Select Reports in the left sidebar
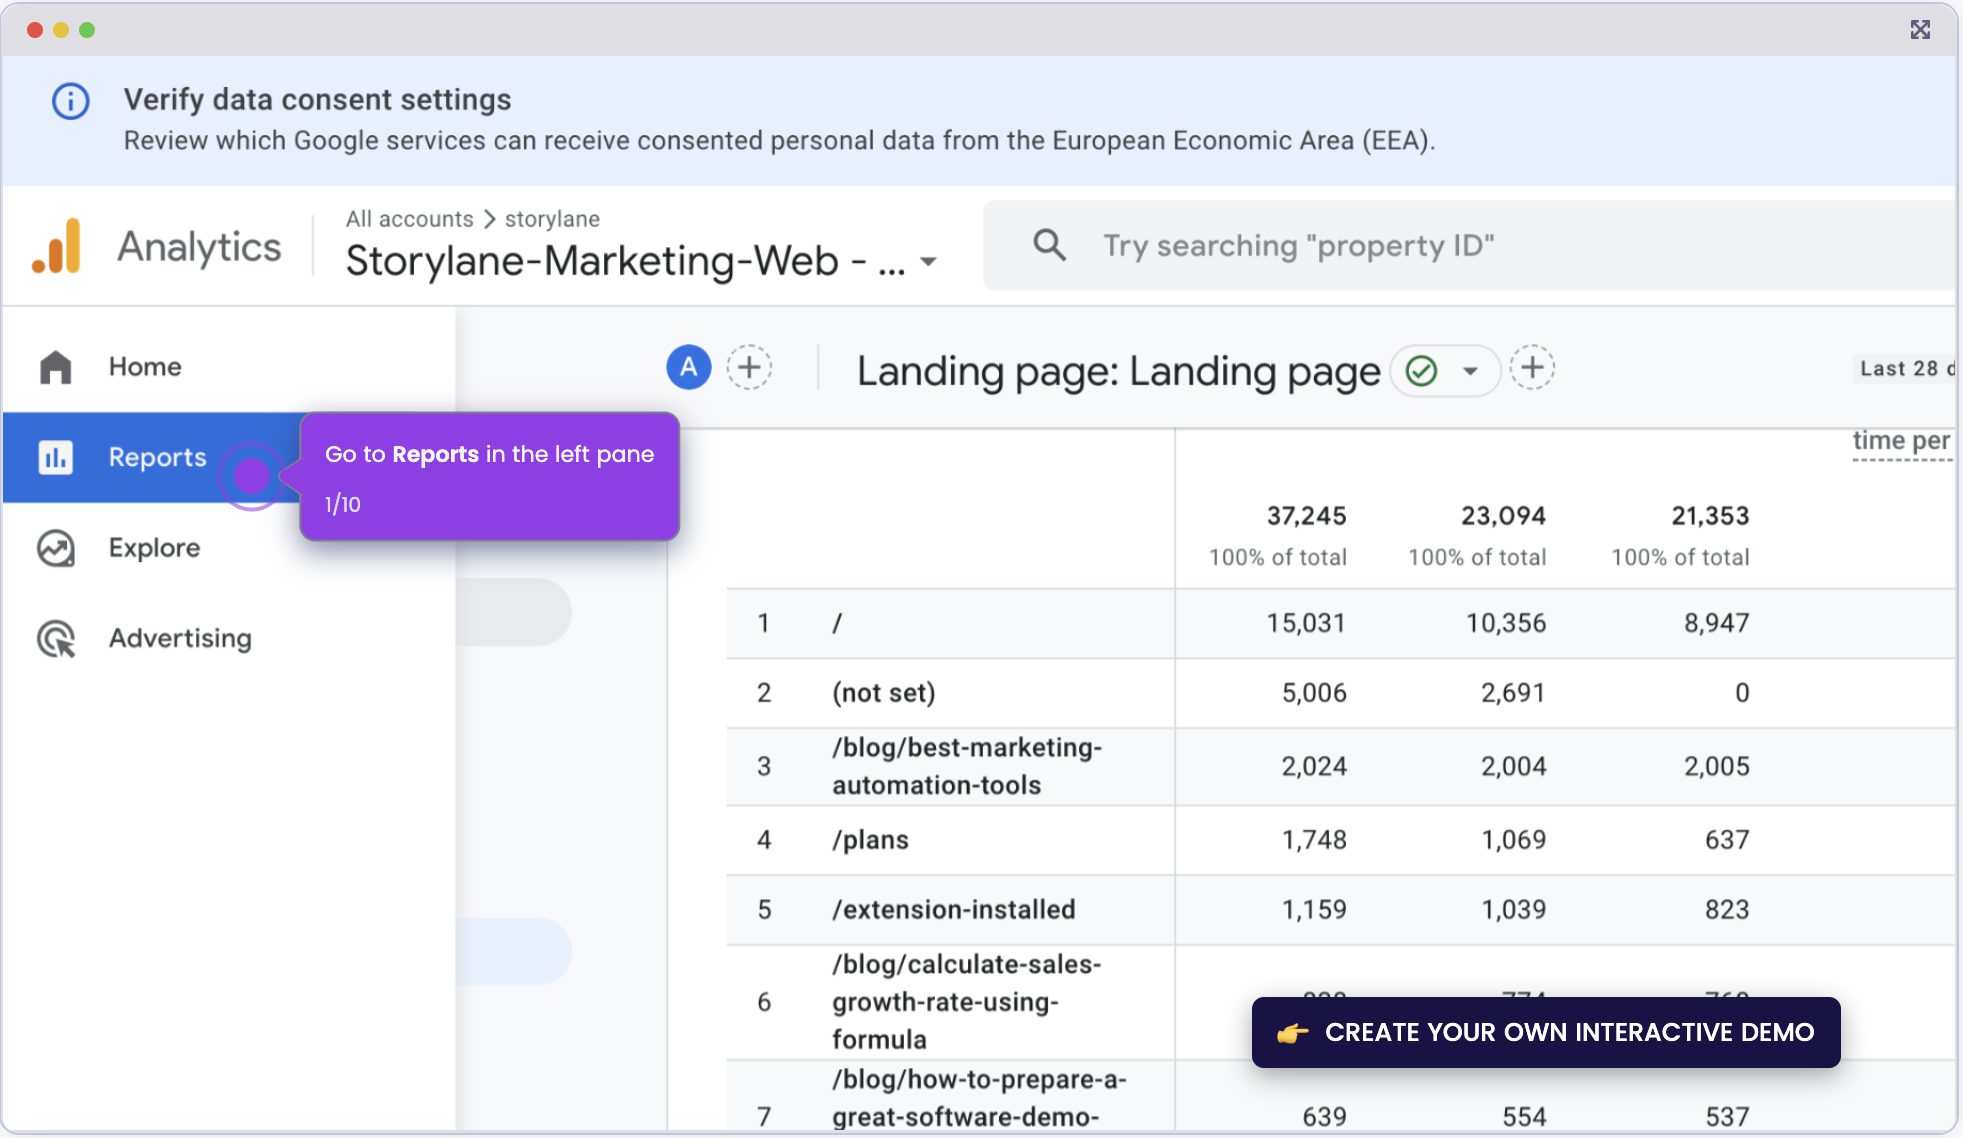The height and width of the screenshot is (1138, 1963). coord(157,457)
